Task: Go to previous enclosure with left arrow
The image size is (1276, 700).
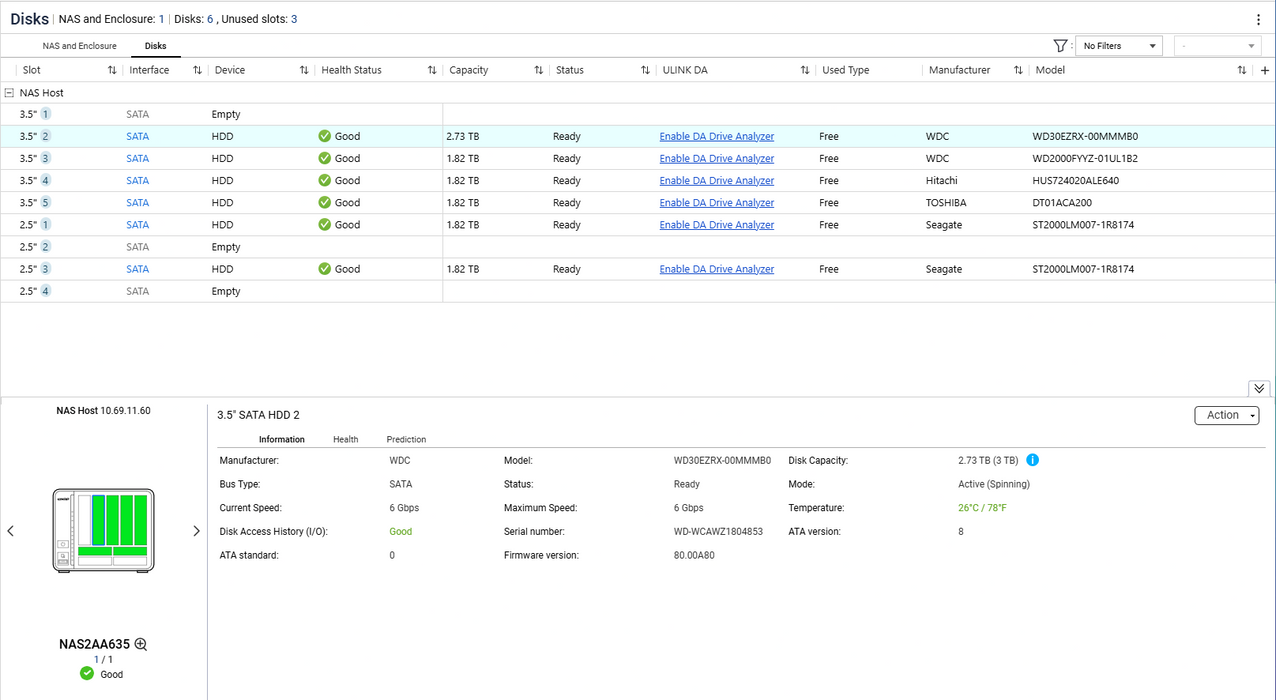Action: (x=11, y=531)
